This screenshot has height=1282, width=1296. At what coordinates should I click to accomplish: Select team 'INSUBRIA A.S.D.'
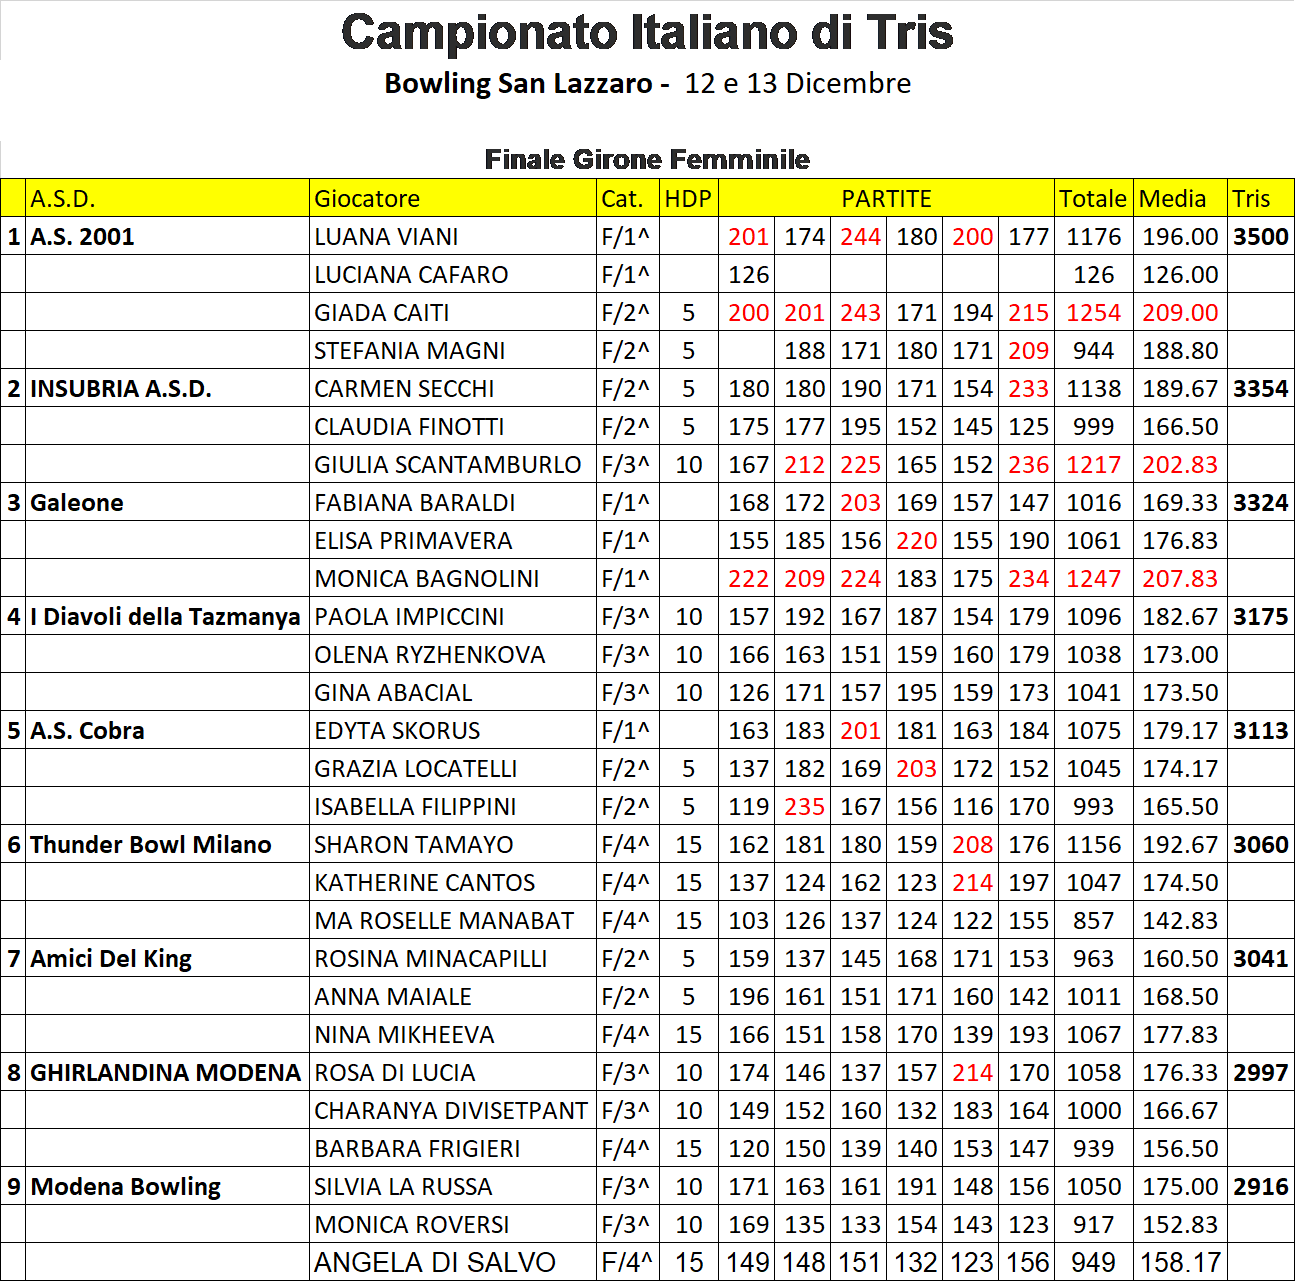pyautogui.click(x=121, y=388)
